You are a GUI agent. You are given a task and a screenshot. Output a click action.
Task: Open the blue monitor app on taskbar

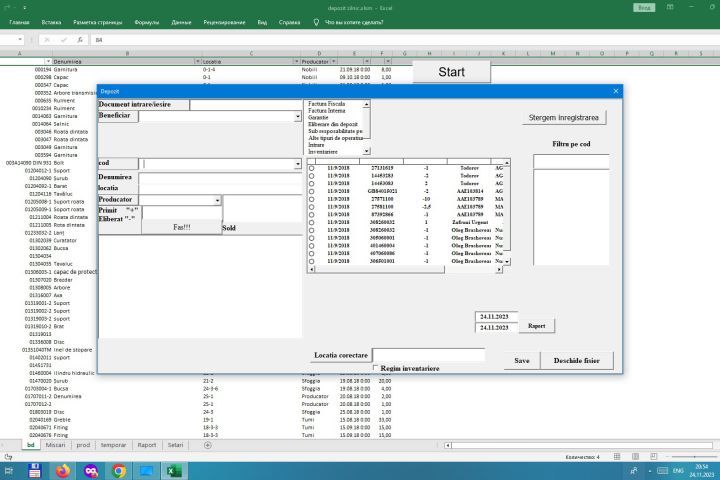tap(146, 471)
